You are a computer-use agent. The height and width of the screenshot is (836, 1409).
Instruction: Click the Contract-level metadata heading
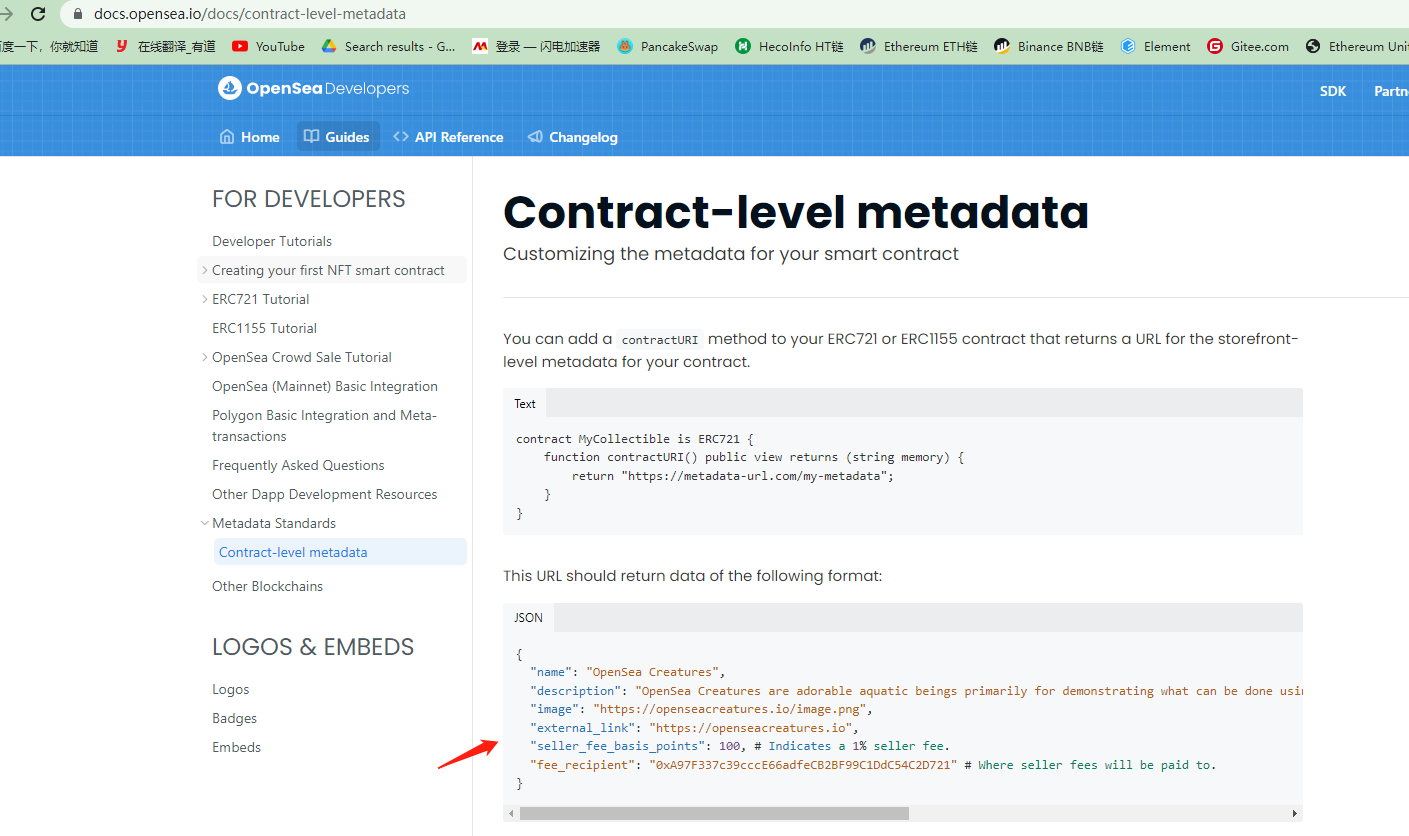pyautogui.click(x=796, y=212)
